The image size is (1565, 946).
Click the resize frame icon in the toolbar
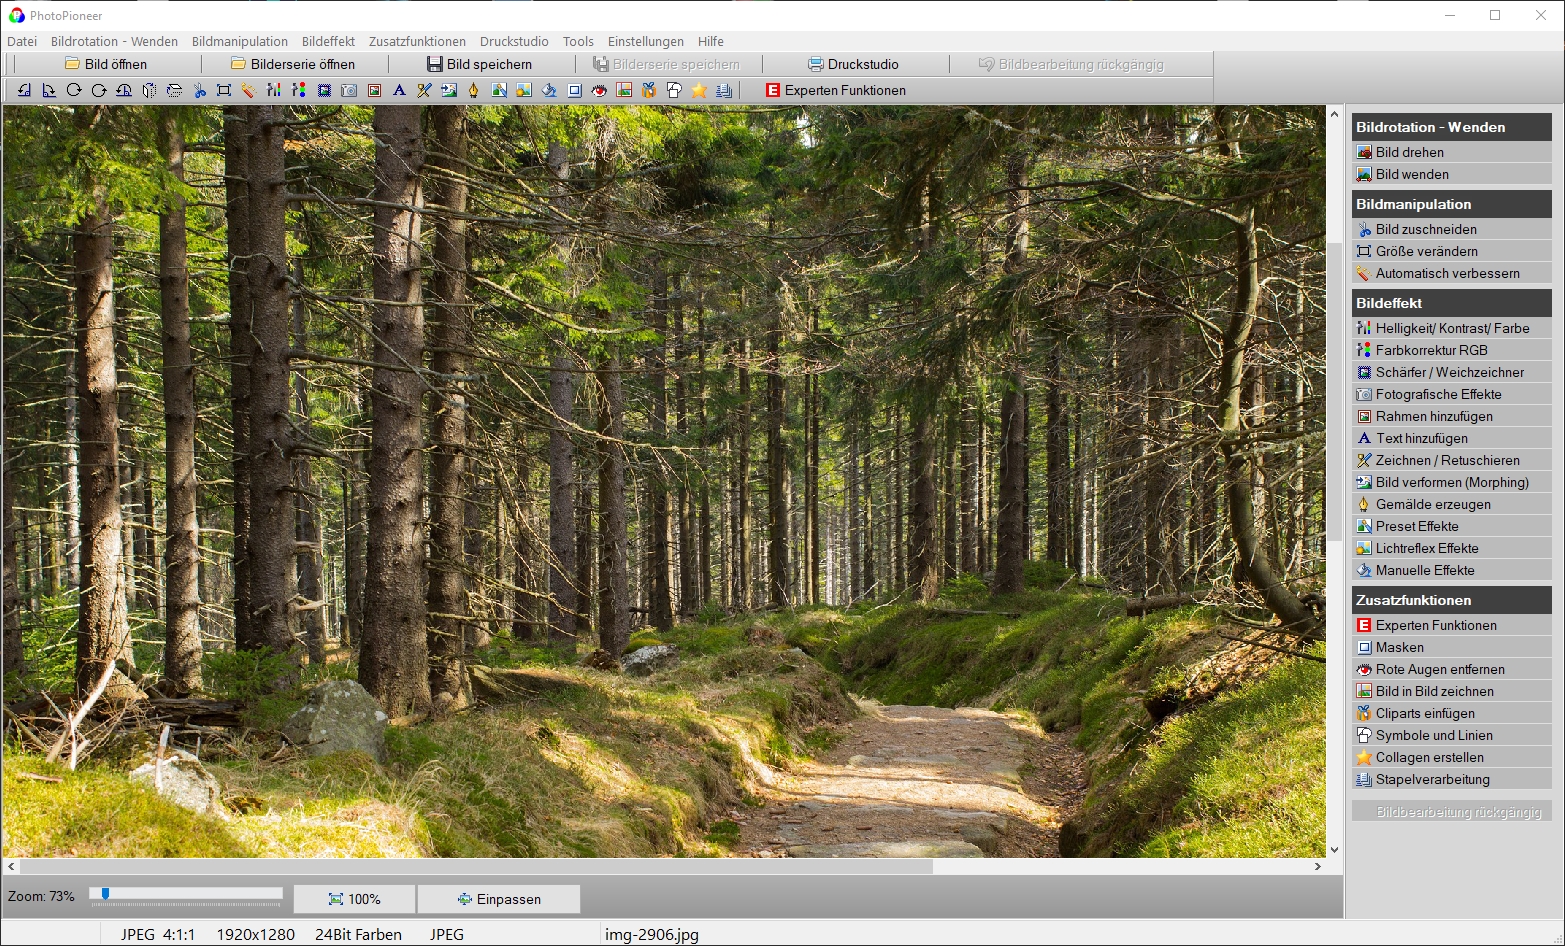tap(224, 90)
